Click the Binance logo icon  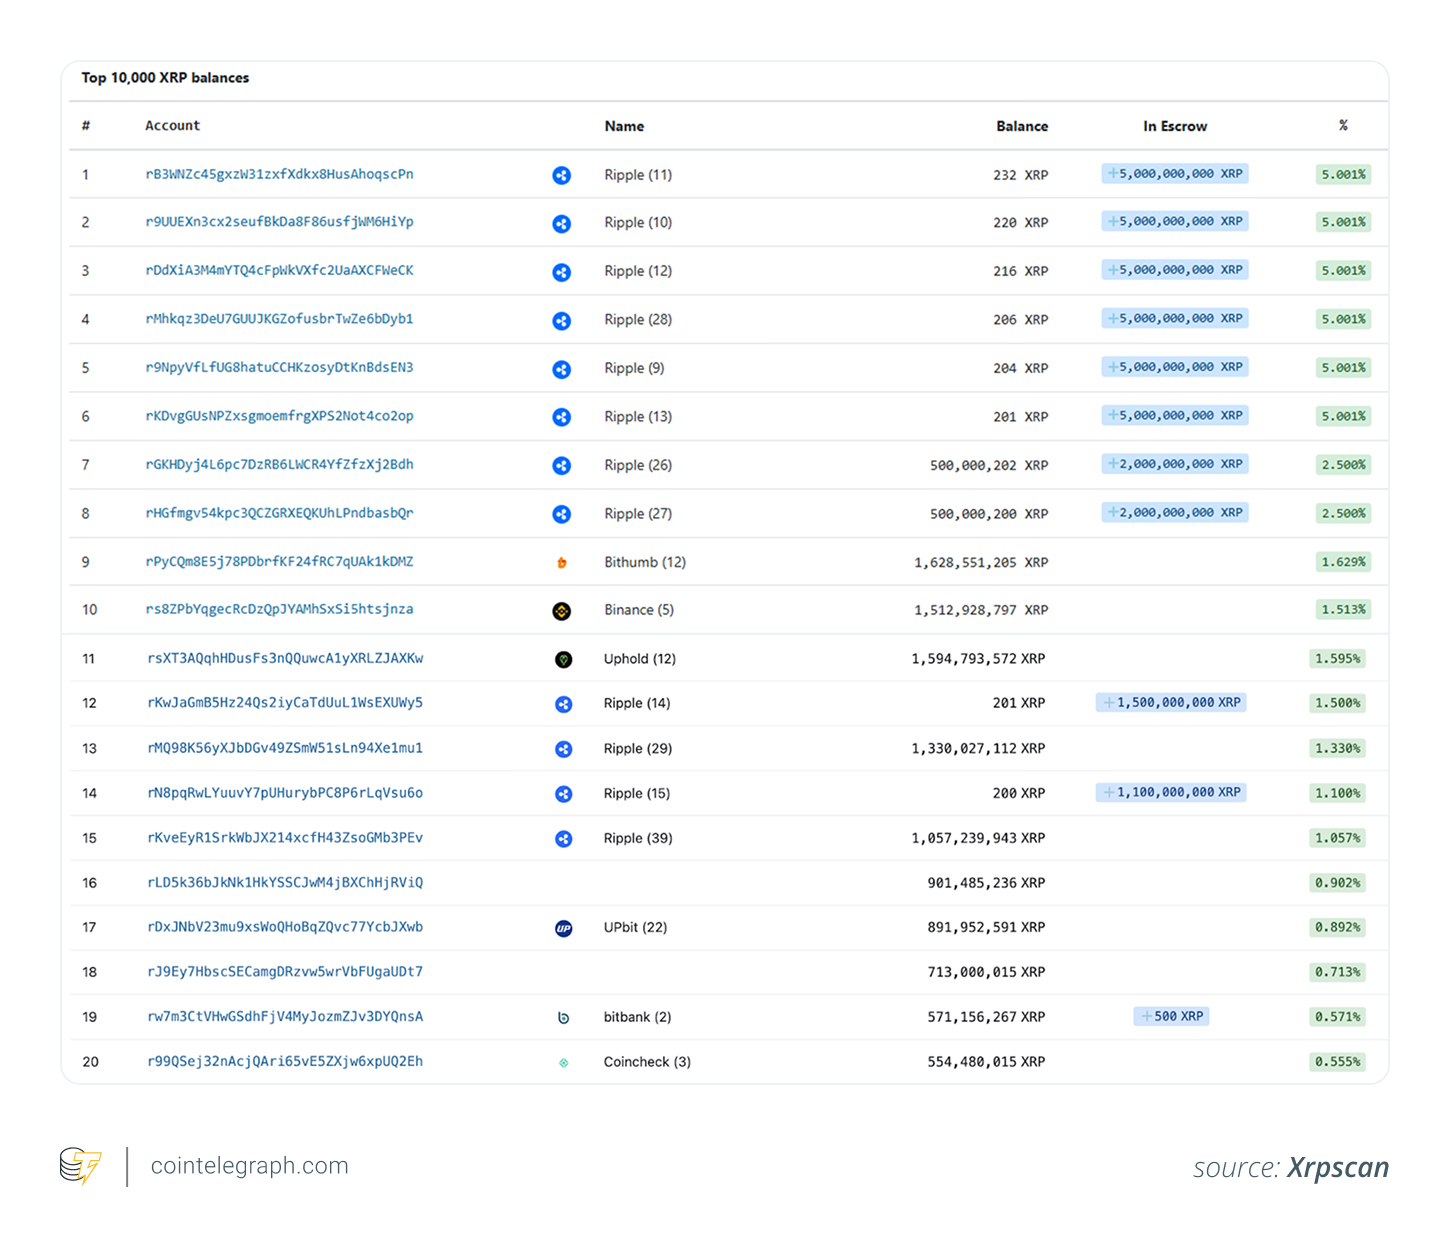click(x=562, y=610)
